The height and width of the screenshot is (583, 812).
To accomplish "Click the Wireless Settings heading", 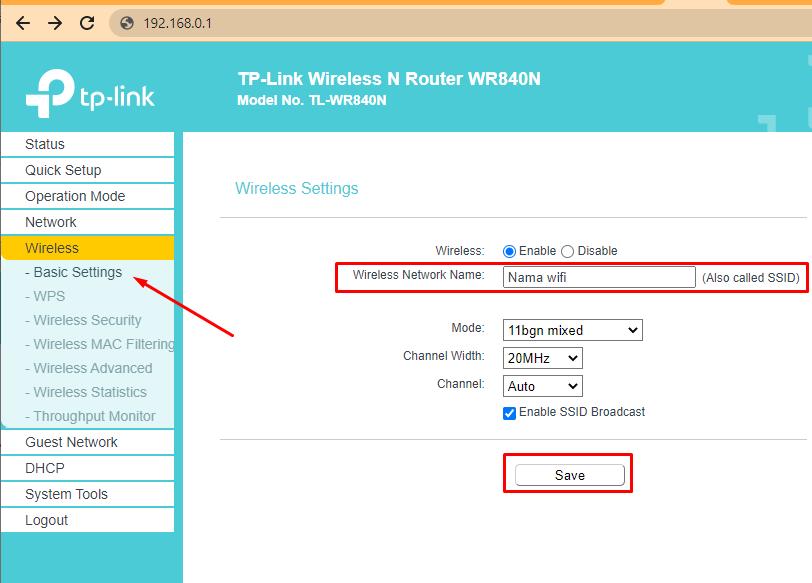I will (297, 188).
